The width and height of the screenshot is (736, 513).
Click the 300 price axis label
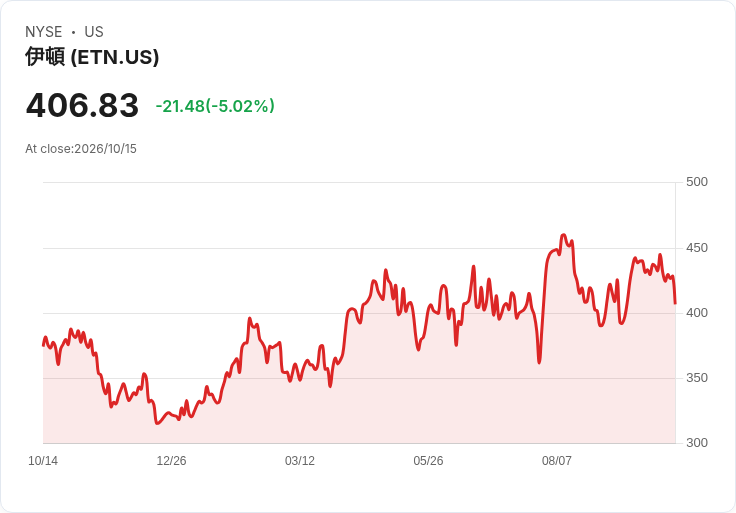click(x=697, y=443)
